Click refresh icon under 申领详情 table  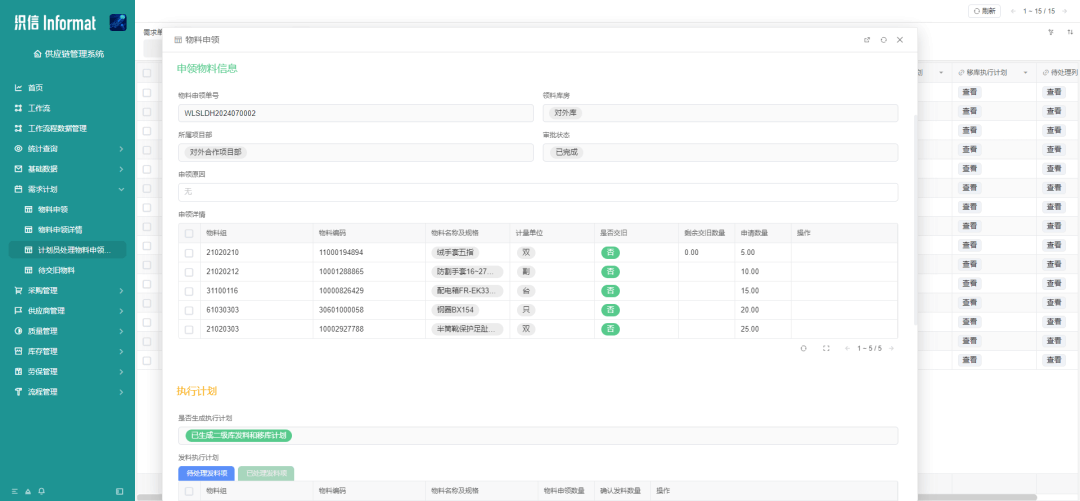(x=804, y=348)
